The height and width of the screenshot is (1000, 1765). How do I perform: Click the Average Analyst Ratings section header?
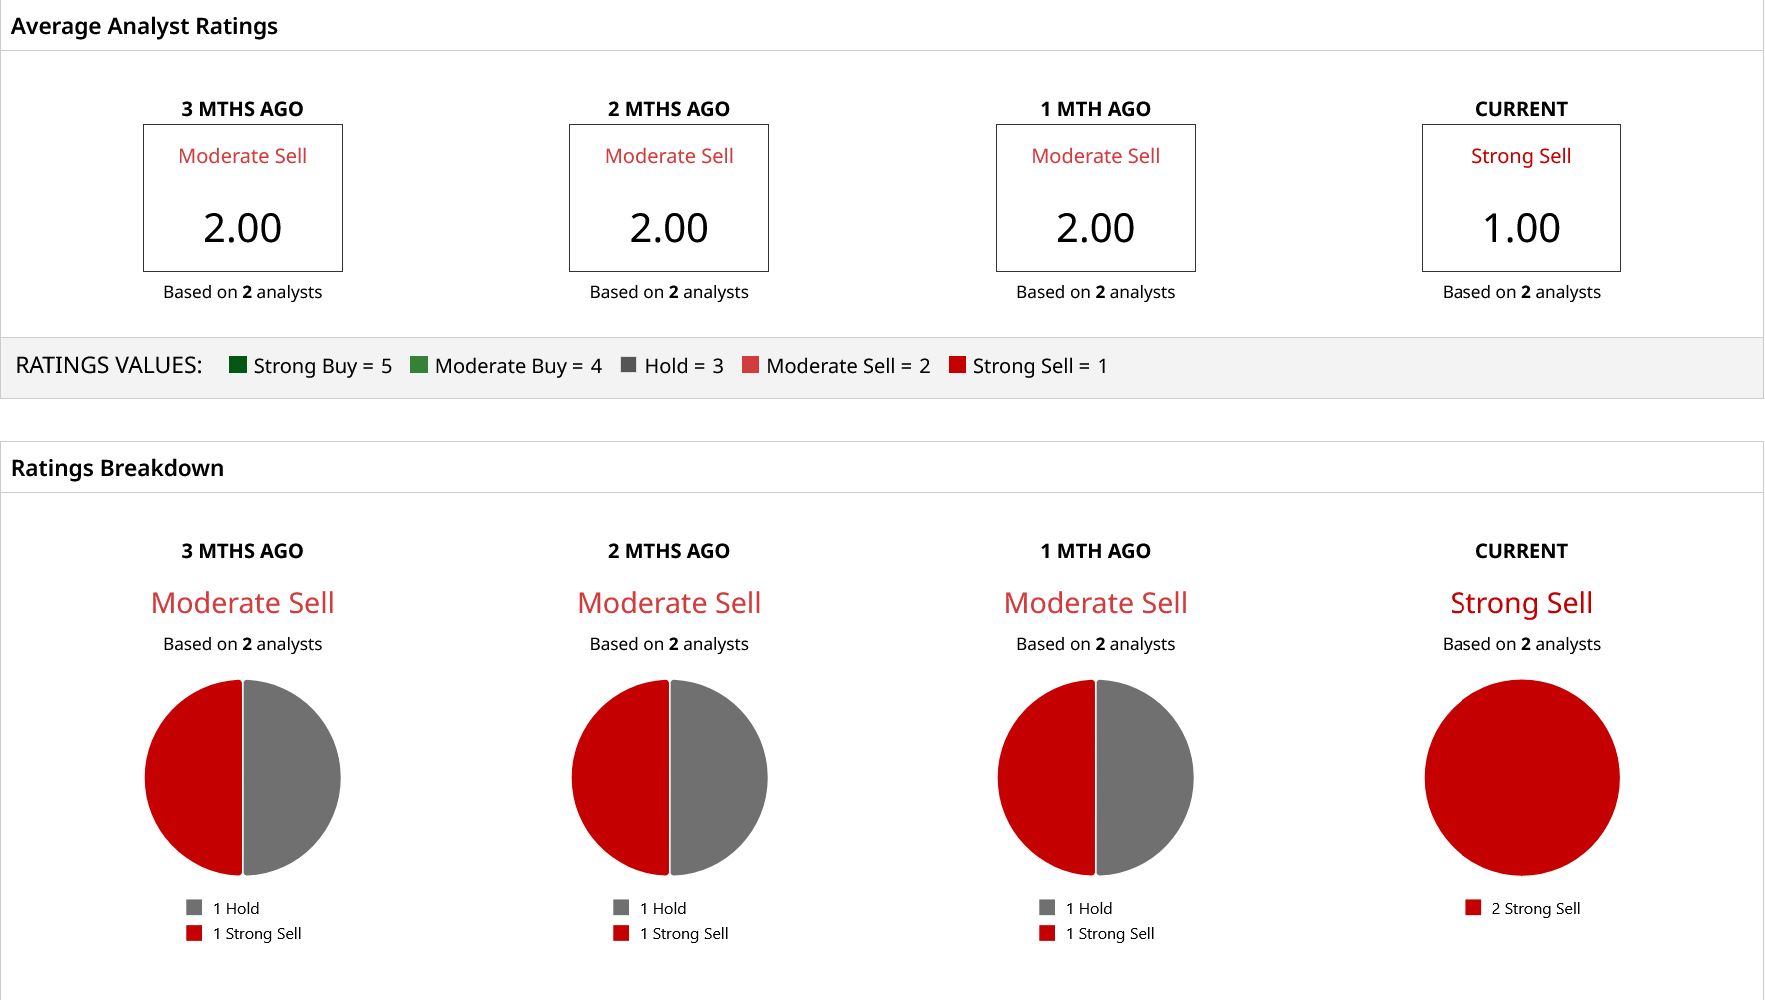144,26
